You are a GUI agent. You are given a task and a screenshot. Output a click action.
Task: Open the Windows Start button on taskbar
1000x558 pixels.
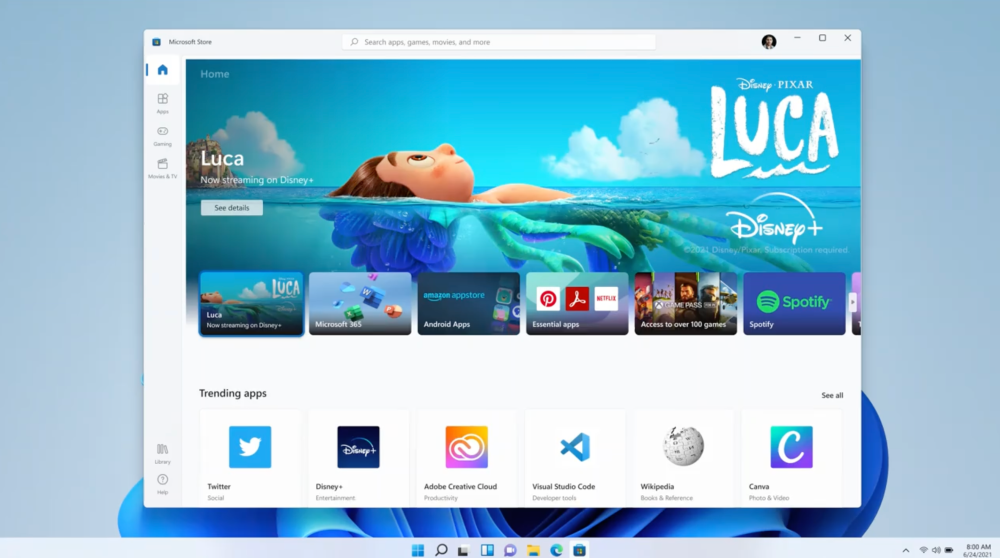[417, 550]
